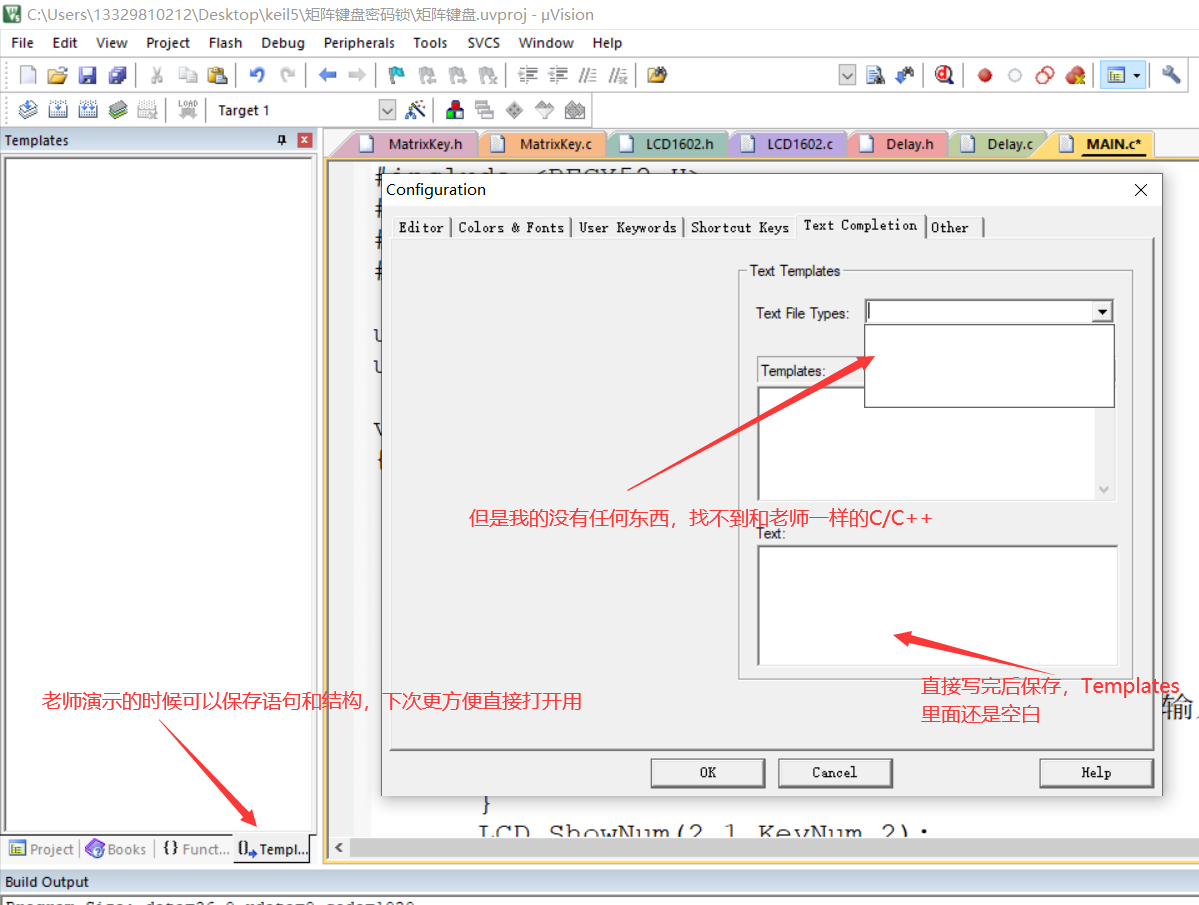Redo the last edit
Screen dimensions: 1199x905
pyautogui.click(x=288, y=75)
